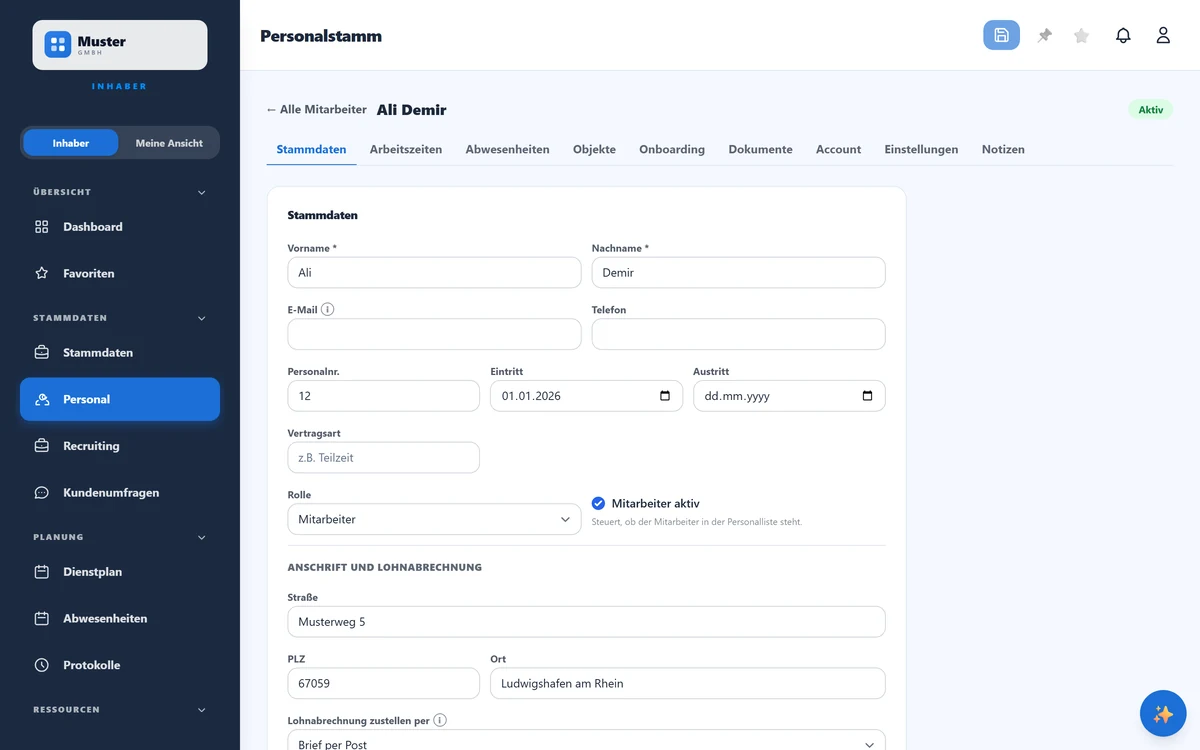
Task: Select the Stammdaten tab
Action: pos(311,149)
